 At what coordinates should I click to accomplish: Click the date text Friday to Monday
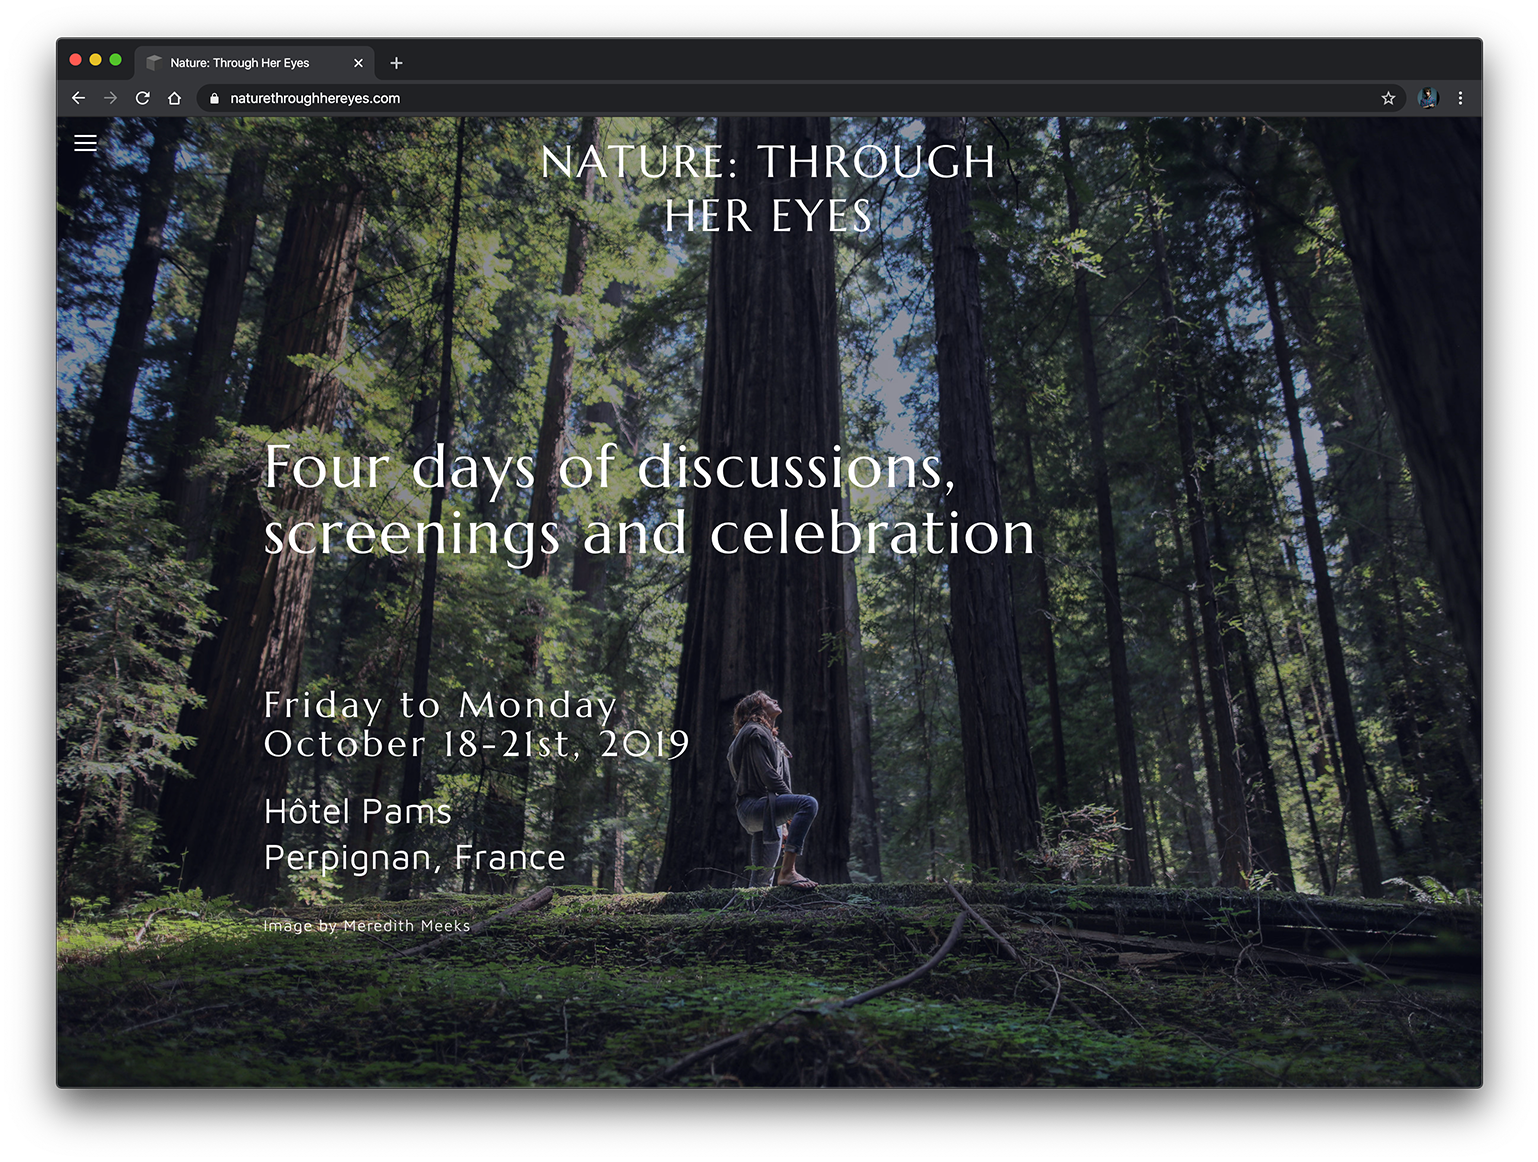pyautogui.click(x=440, y=705)
